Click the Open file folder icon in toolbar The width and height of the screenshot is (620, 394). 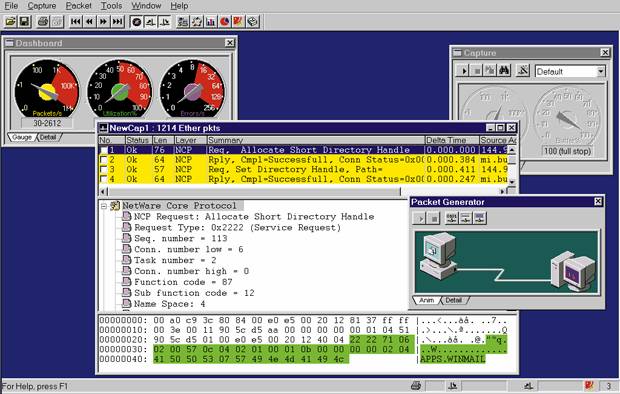pyautogui.click(x=10, y=21)
